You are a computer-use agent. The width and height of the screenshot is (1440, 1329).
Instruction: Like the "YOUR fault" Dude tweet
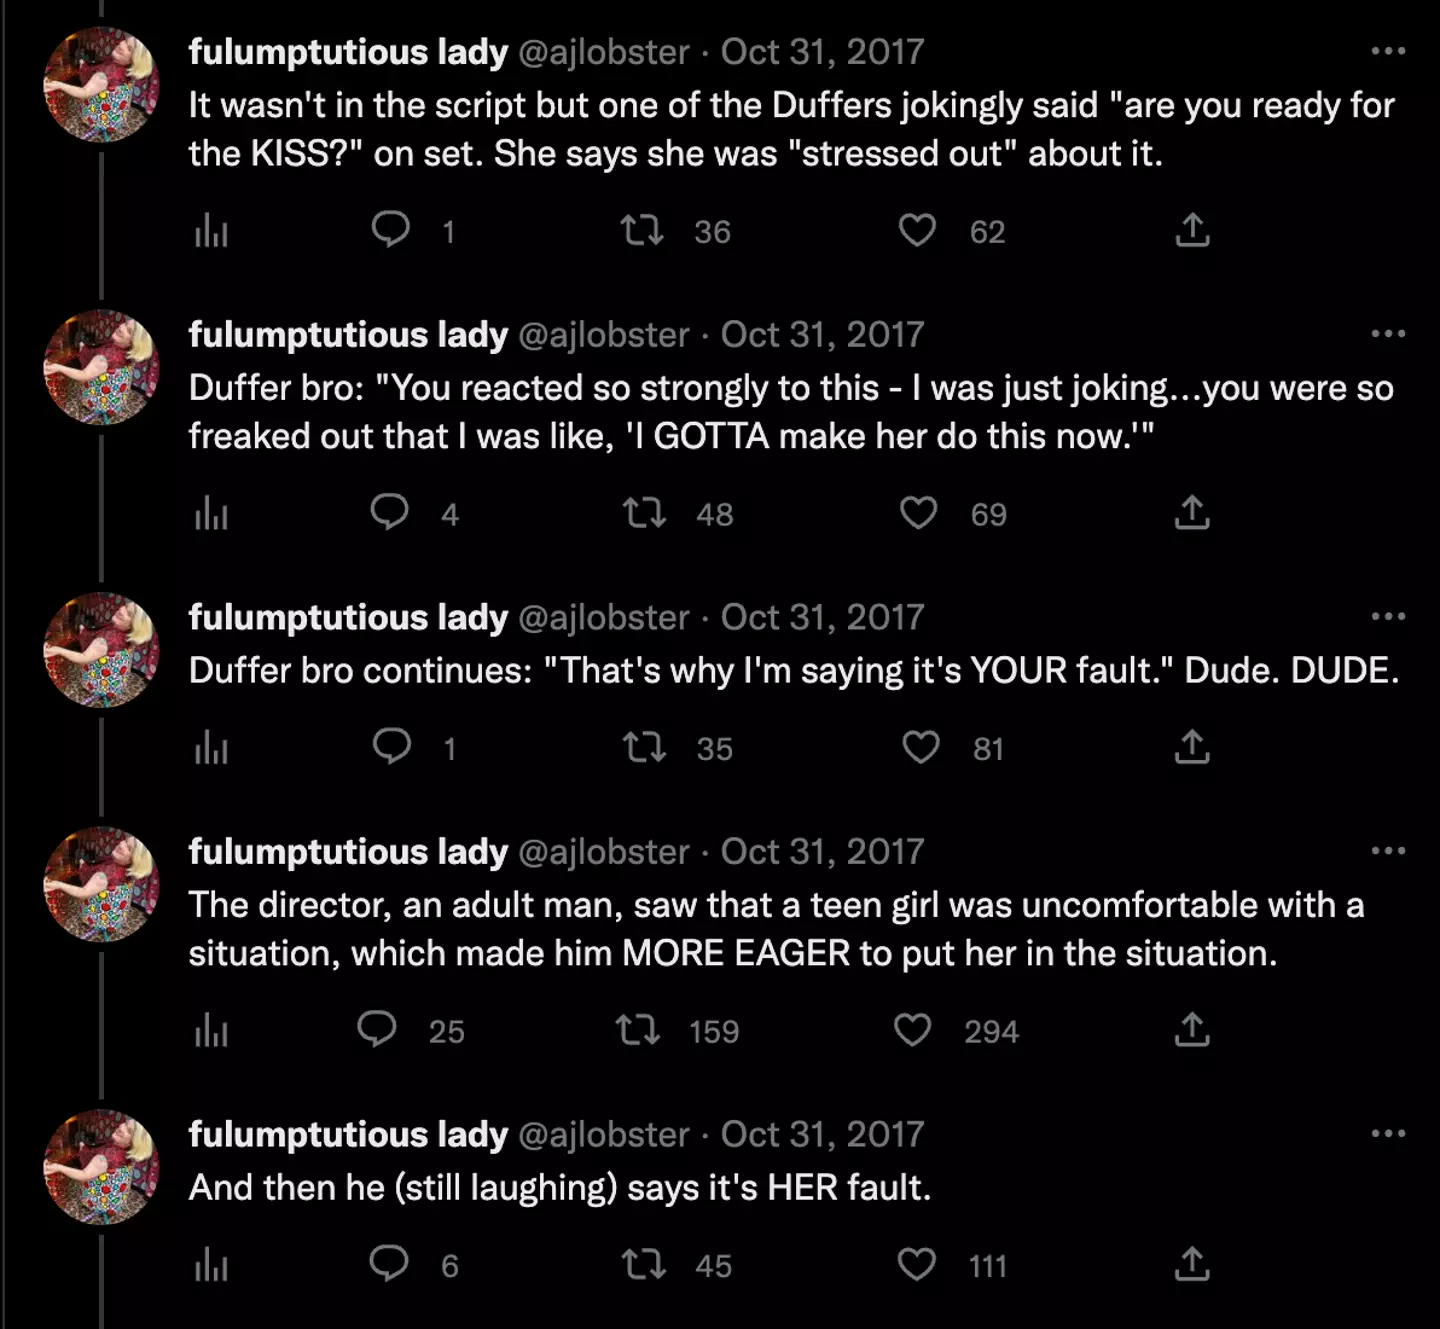tap(920, 747)
